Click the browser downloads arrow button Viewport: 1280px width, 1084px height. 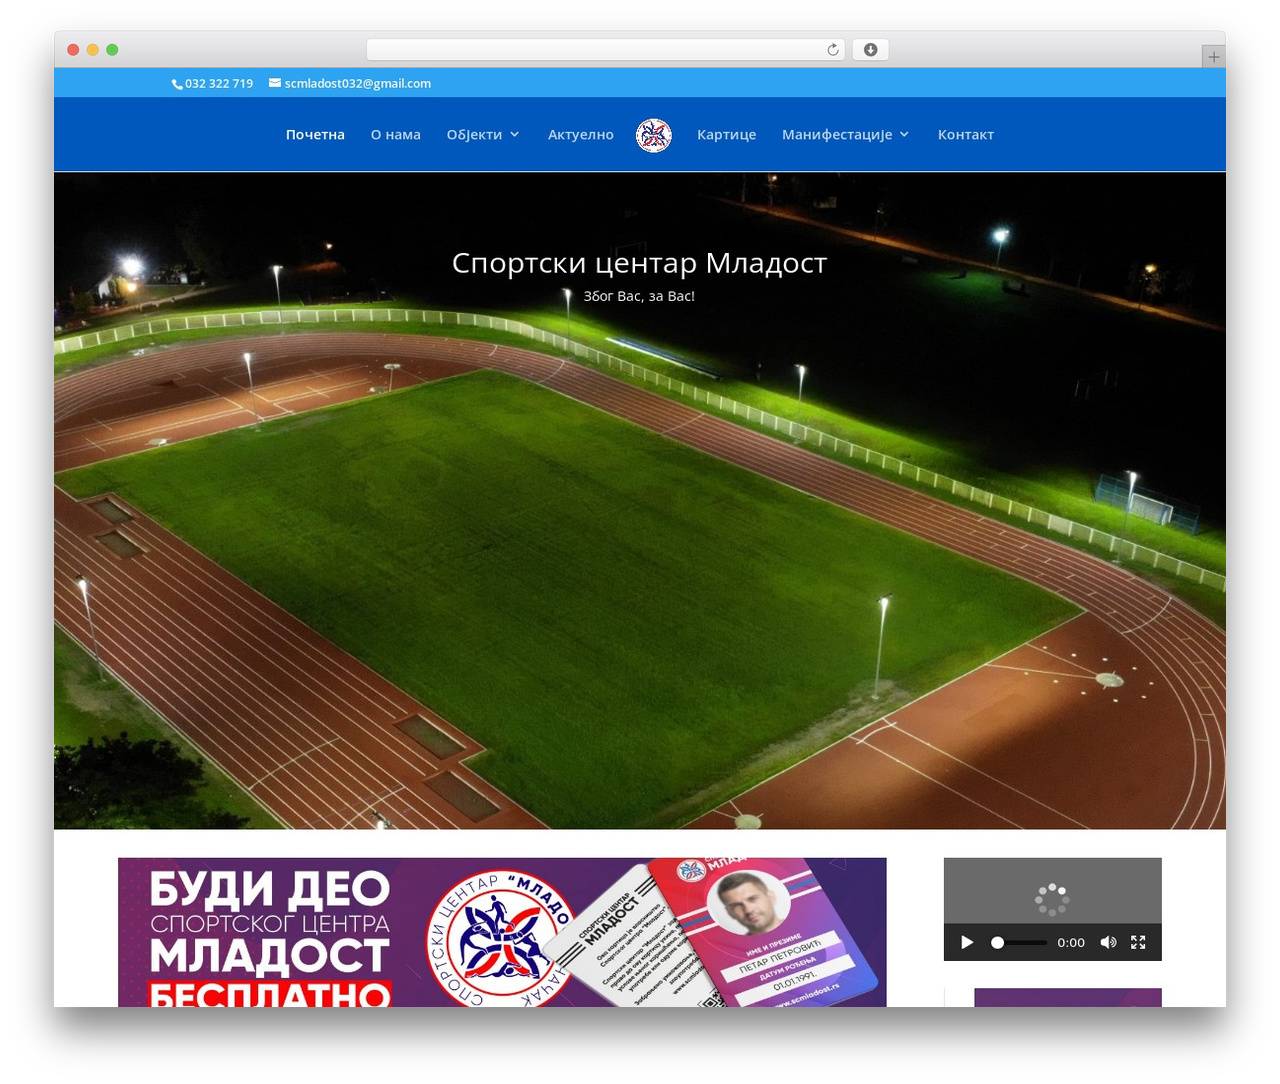click(870, 50)
